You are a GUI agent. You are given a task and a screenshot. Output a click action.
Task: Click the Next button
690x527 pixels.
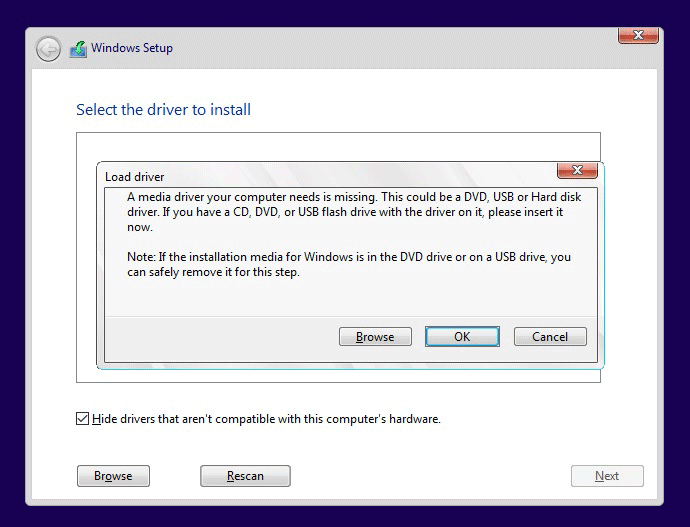607,476
